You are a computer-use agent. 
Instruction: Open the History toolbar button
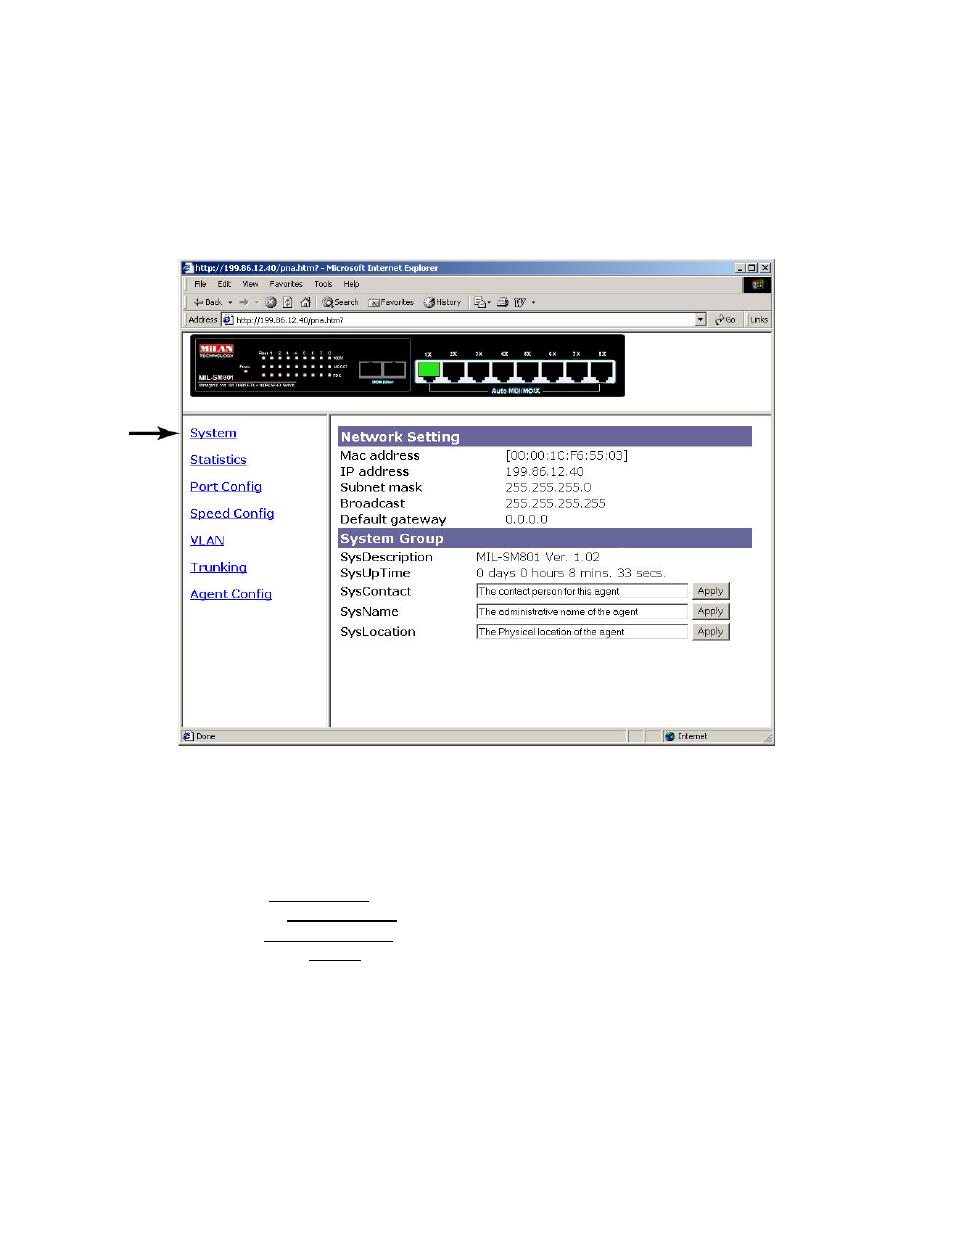click(x=442, y=302)
